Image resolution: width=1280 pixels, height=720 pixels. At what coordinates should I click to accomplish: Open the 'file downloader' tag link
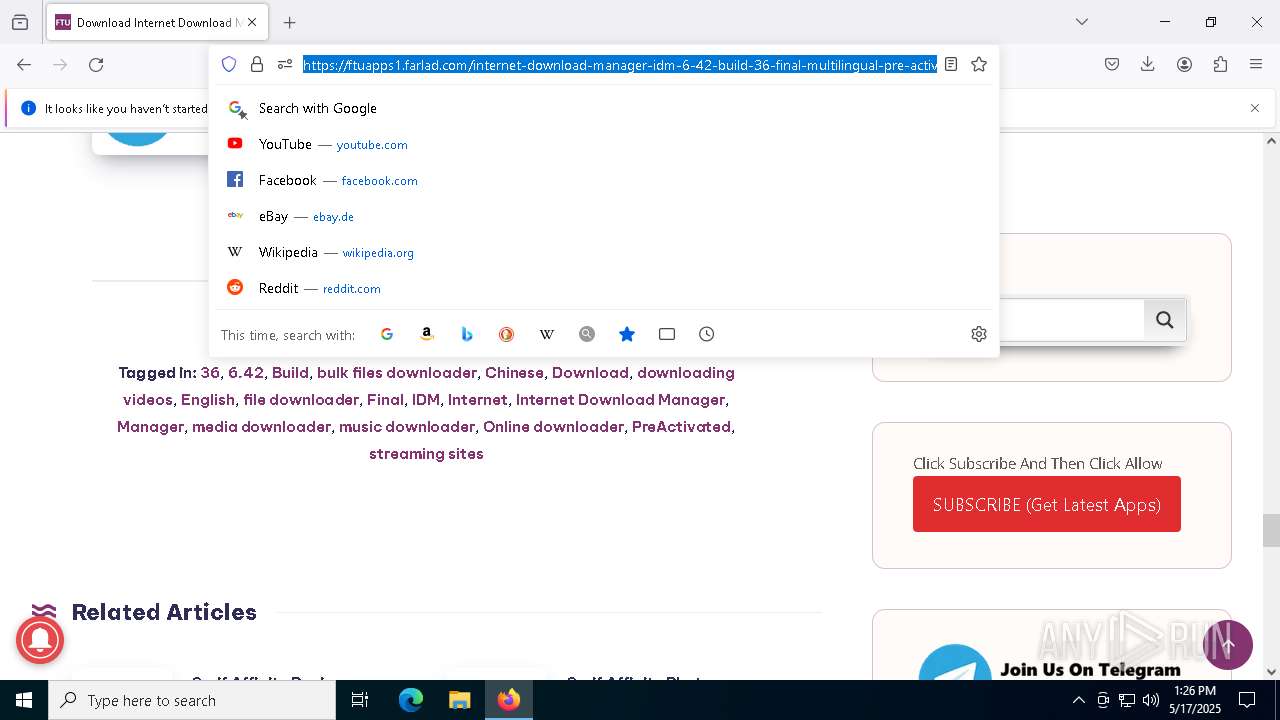[x=301, y=399]
